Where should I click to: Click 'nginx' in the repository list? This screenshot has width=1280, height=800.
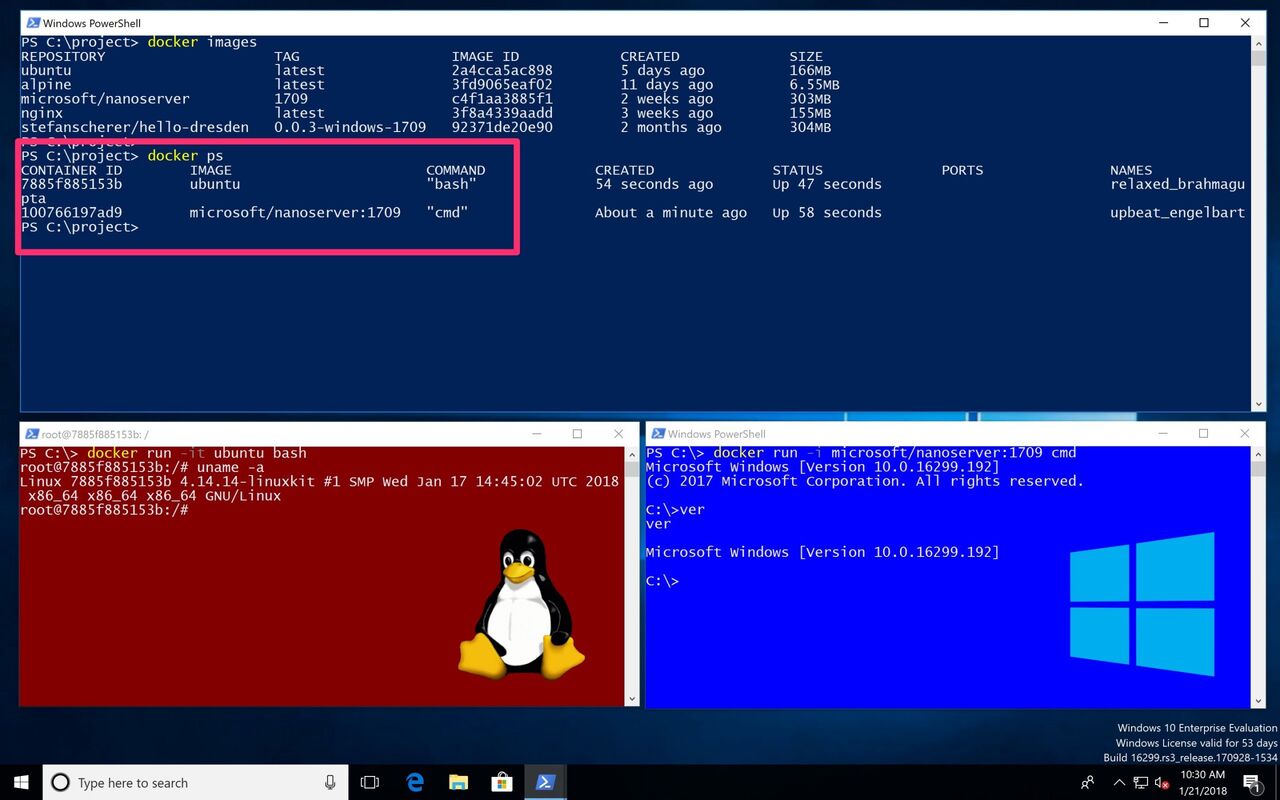pos(42,113)
